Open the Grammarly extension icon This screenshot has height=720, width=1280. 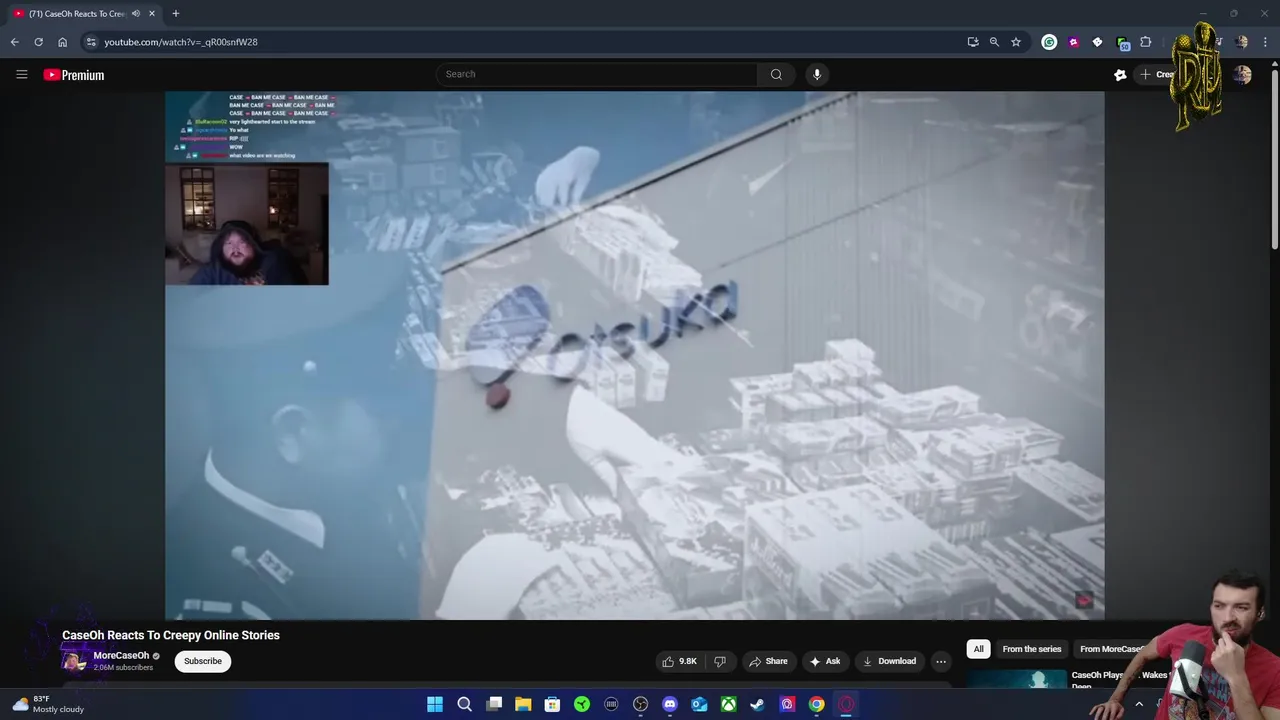[1049, 42]
